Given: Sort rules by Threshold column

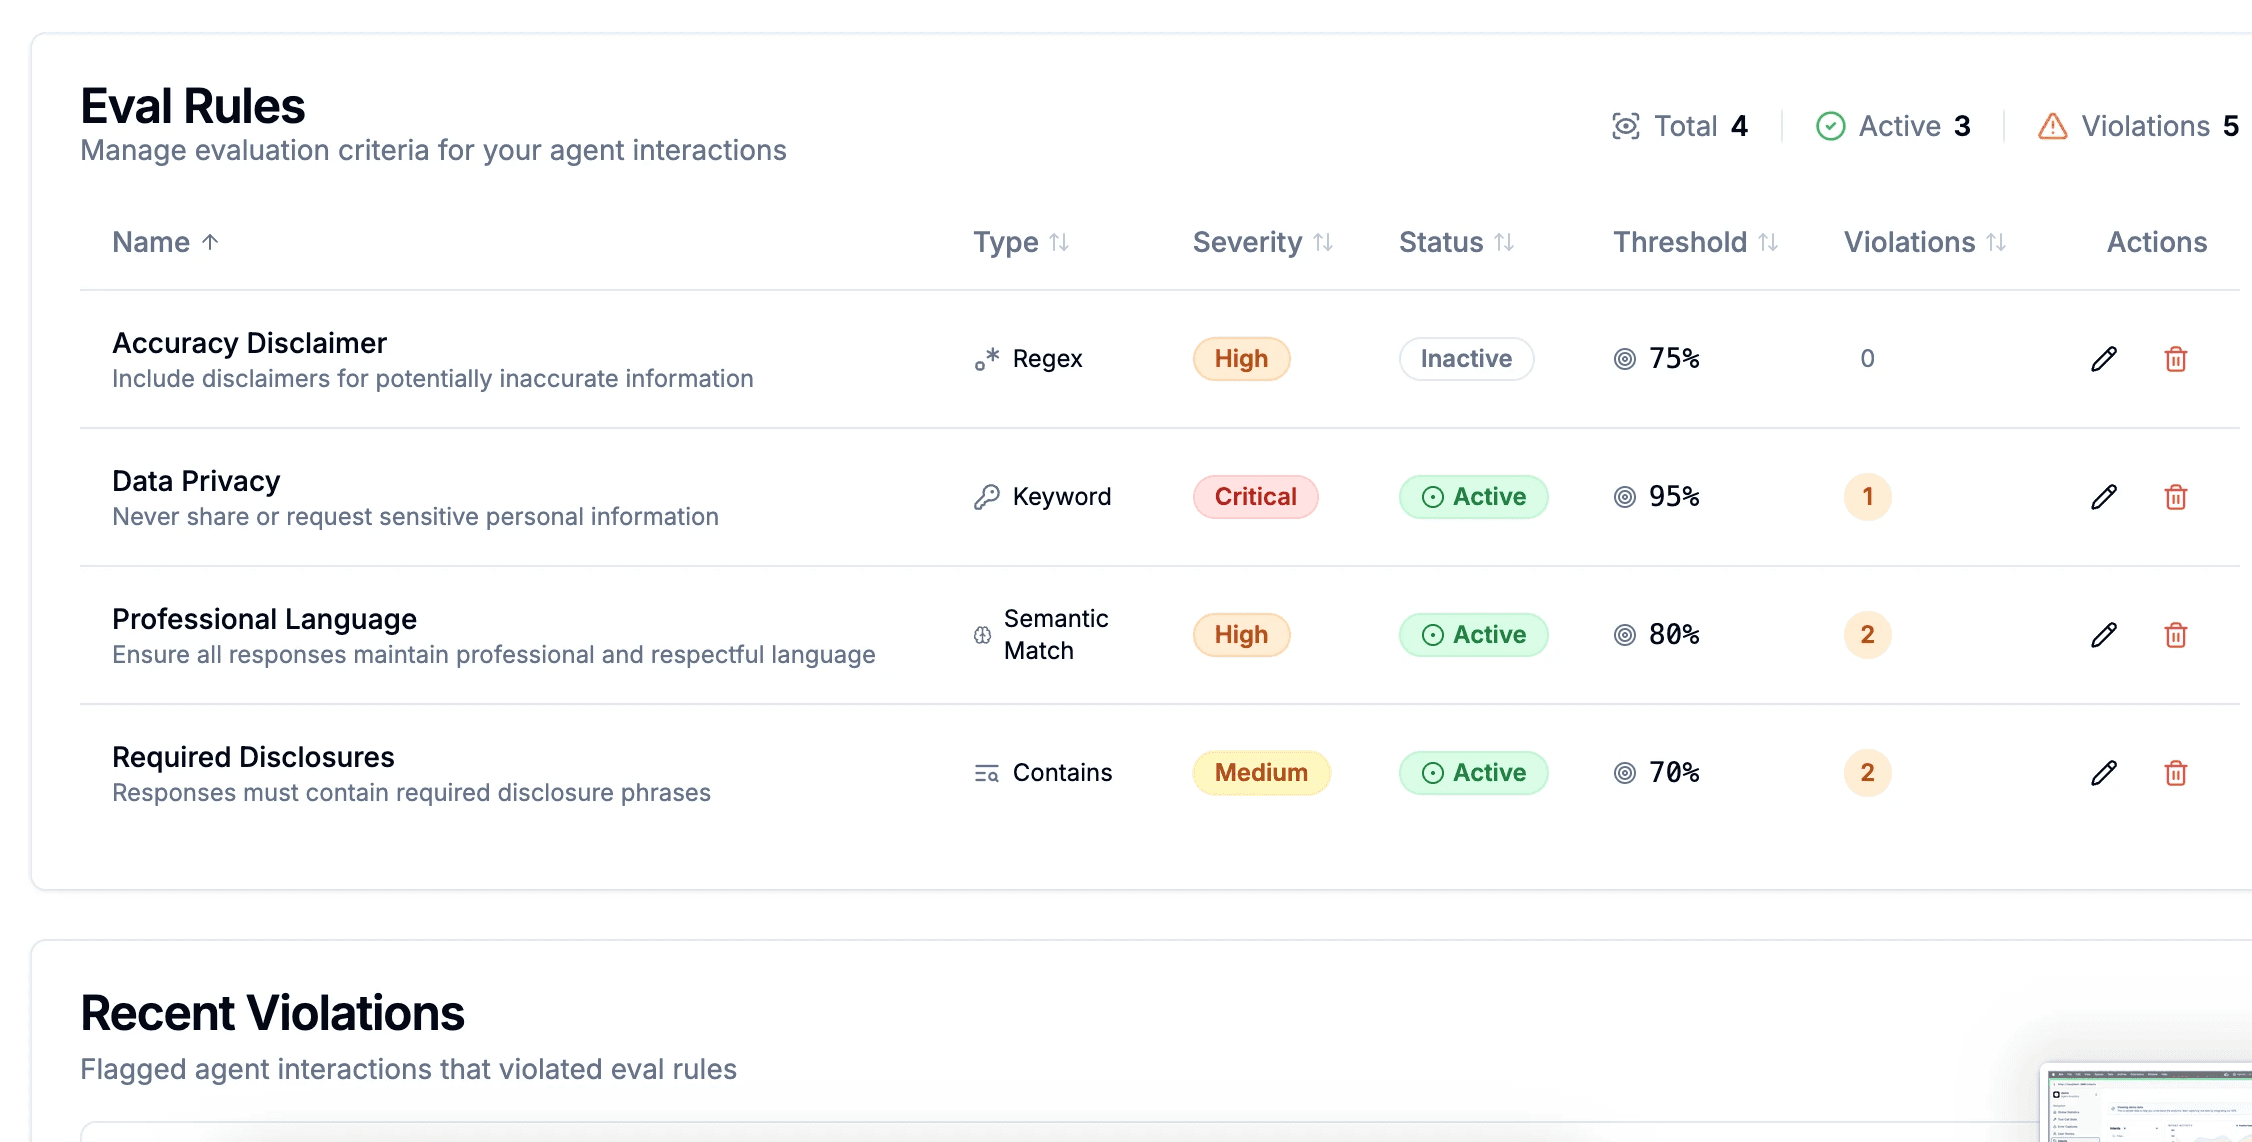Looking at the screenshot, I should [1694, 241].
